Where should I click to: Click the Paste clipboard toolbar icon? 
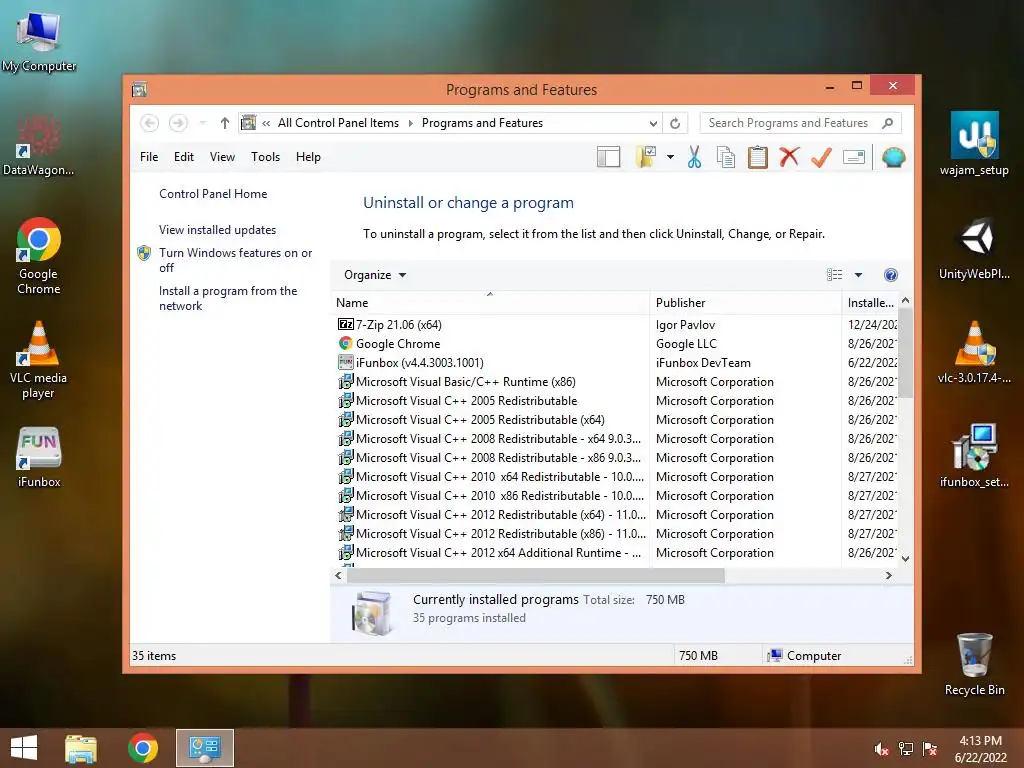pyautogui.click(x=758, y=157)
